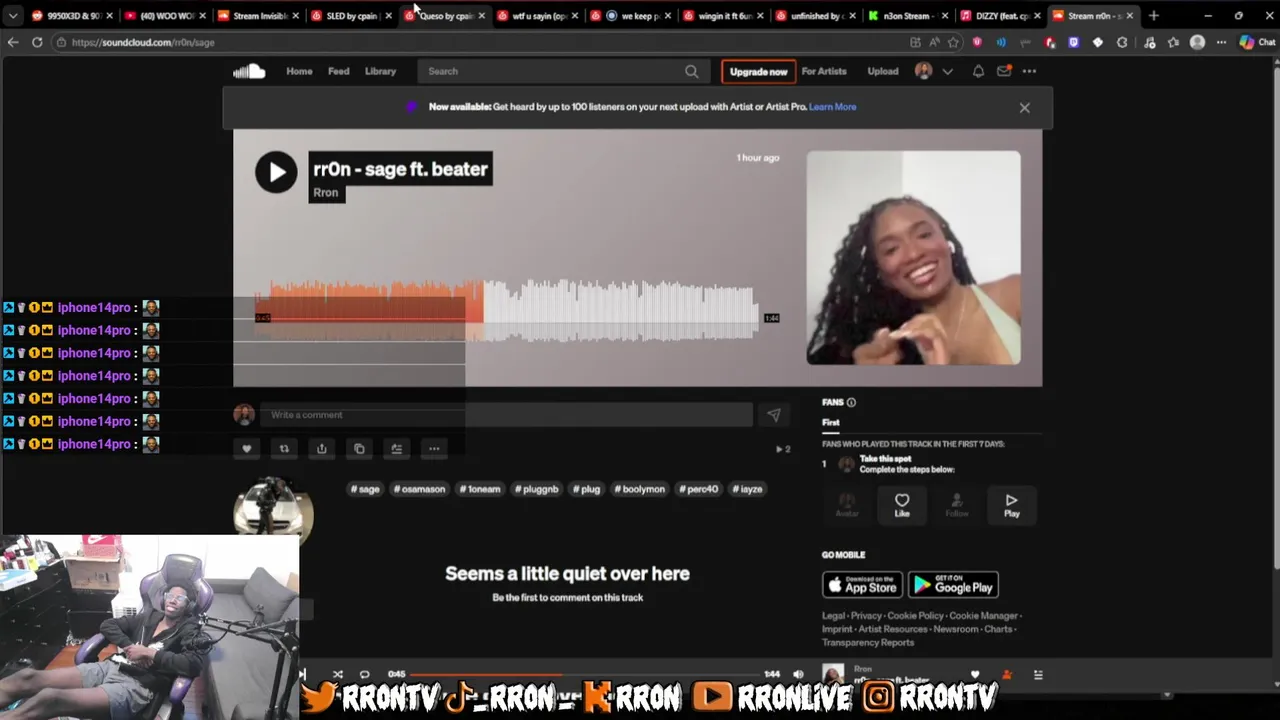Click Play step in Fans panel
The width and height of the screenshot is (1280, 720).
(1012, 505)
